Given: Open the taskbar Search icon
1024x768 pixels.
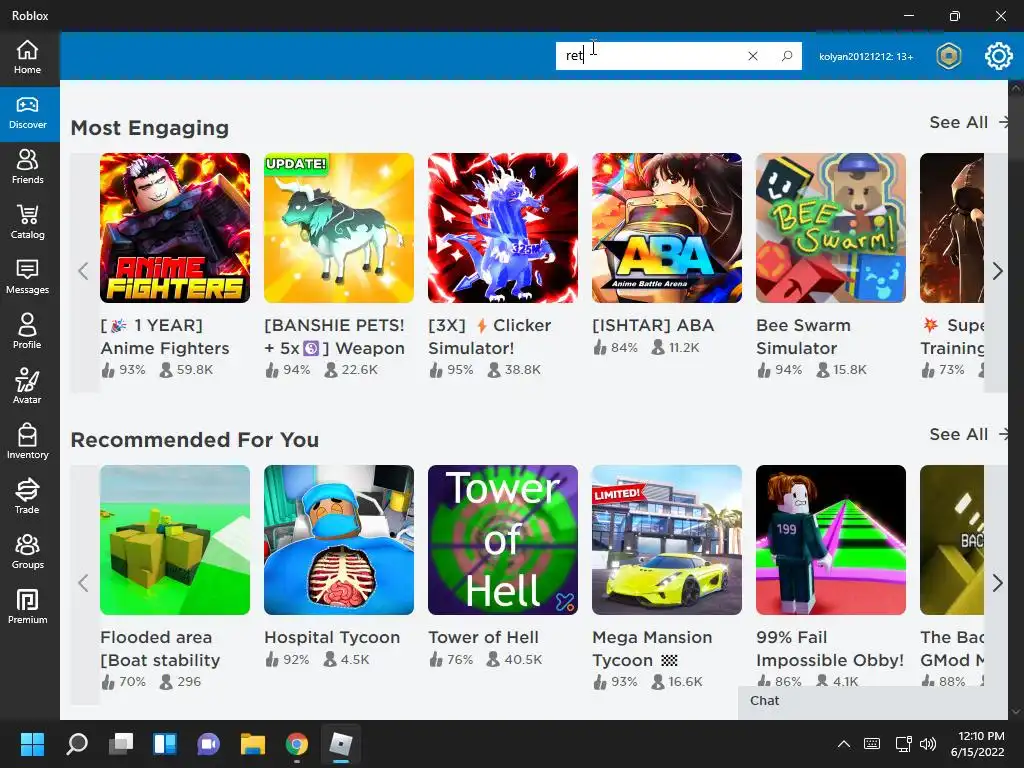Looking at the screenshot, I should pyautogui.click(x=77, y=744).
